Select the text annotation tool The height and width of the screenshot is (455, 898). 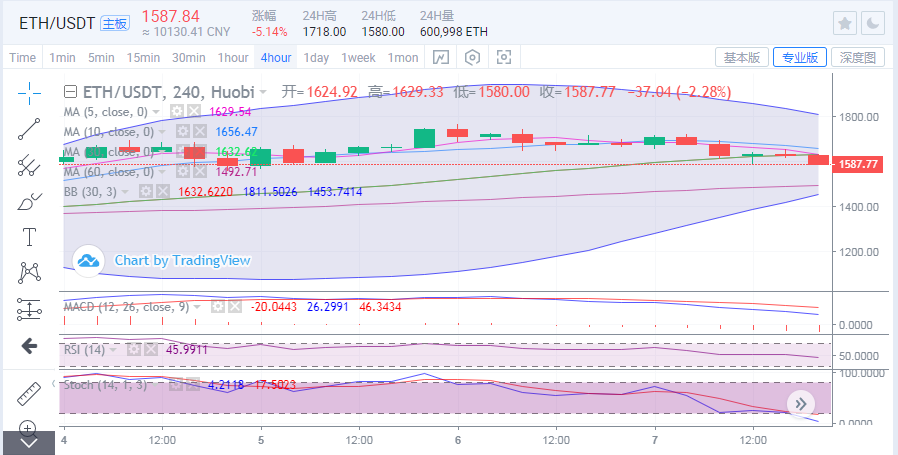point(29,237)
